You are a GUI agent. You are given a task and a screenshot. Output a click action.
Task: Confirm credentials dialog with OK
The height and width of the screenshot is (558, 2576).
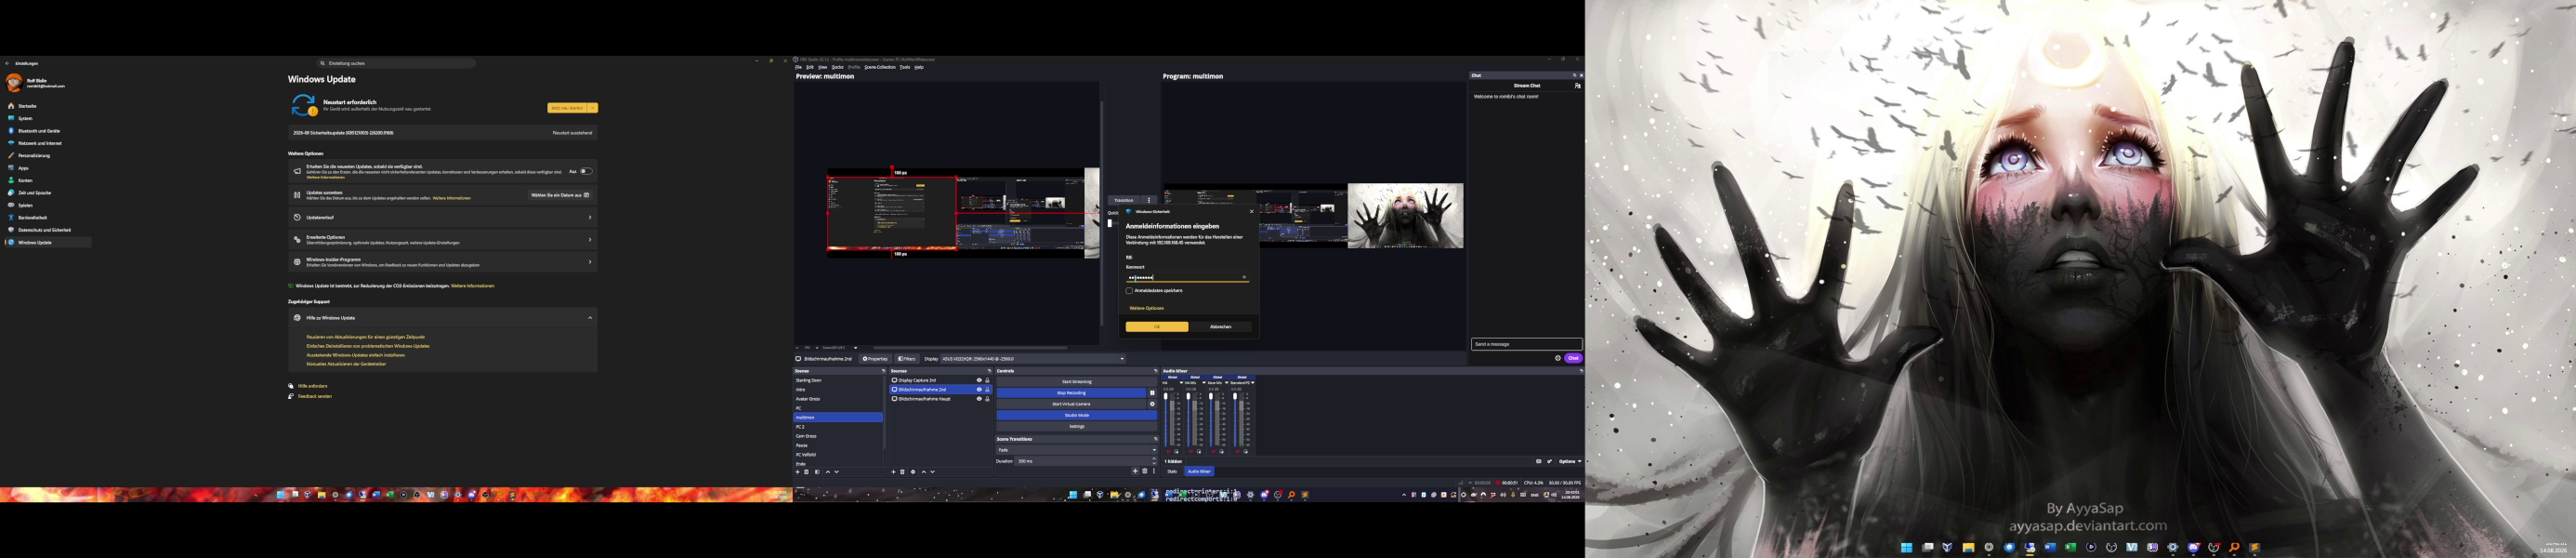1157,327
